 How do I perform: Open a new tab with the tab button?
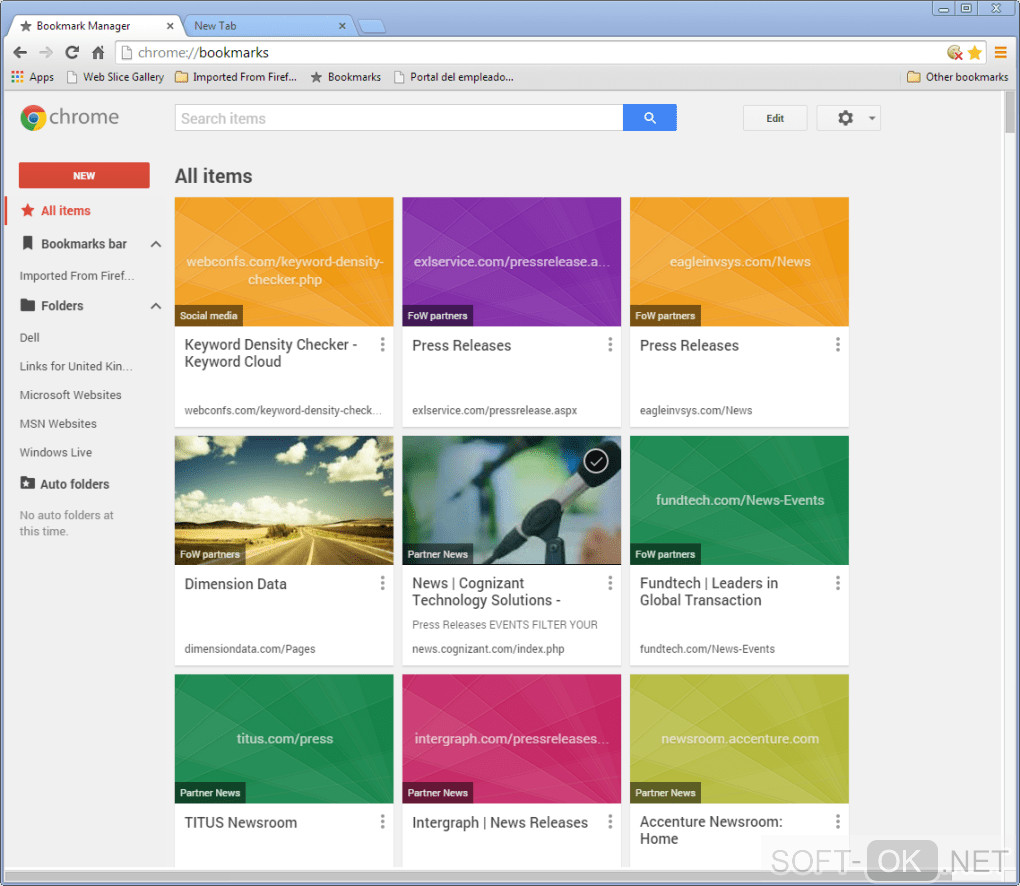coord(372,27)
